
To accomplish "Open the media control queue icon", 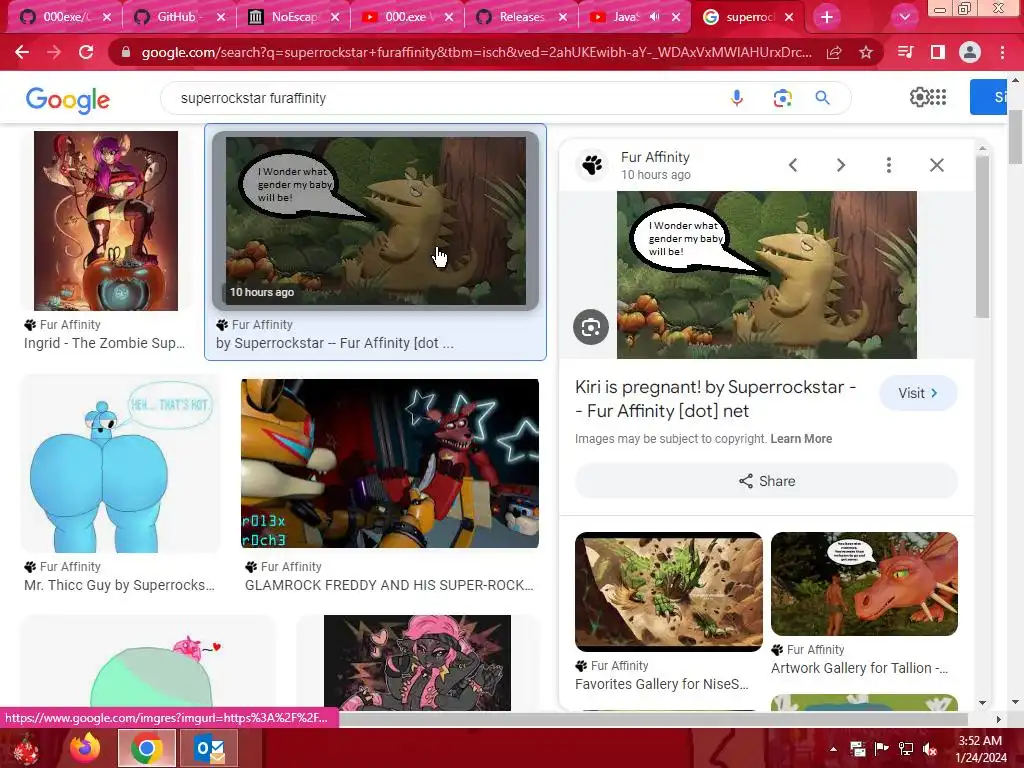I will (905, 52).
